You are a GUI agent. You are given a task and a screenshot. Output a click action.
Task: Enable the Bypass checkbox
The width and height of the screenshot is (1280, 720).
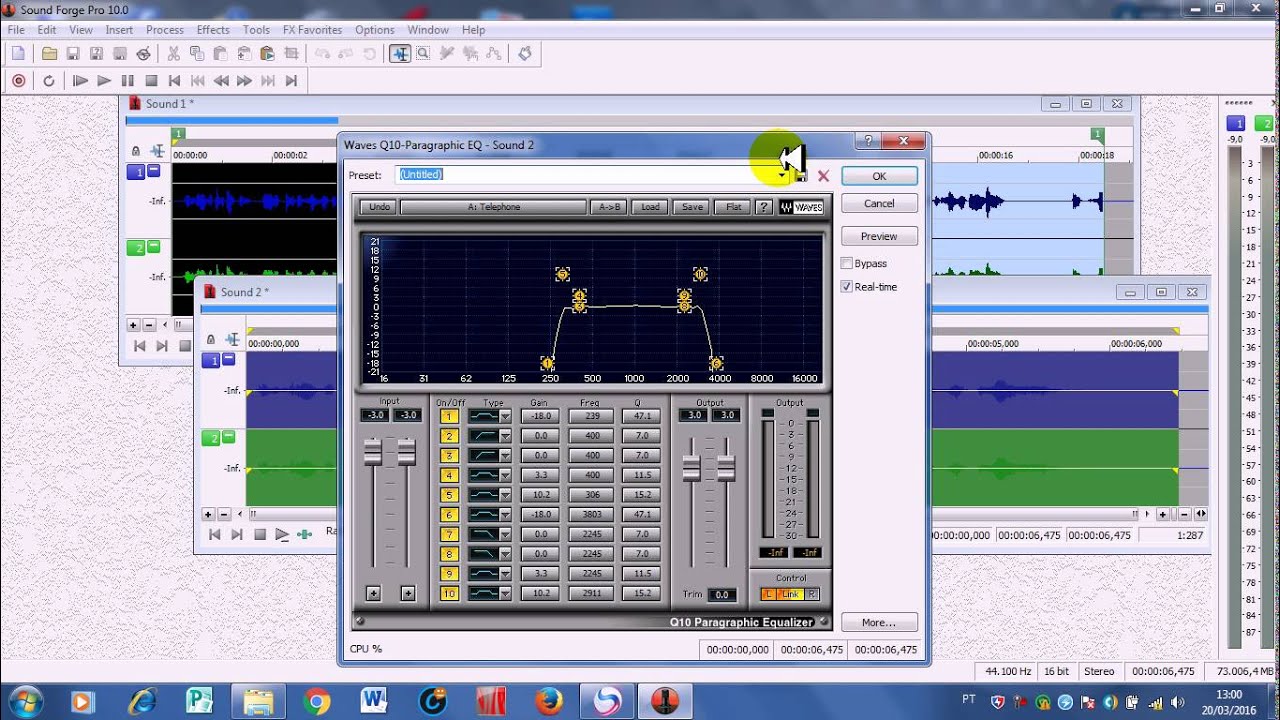click(847, 263)
